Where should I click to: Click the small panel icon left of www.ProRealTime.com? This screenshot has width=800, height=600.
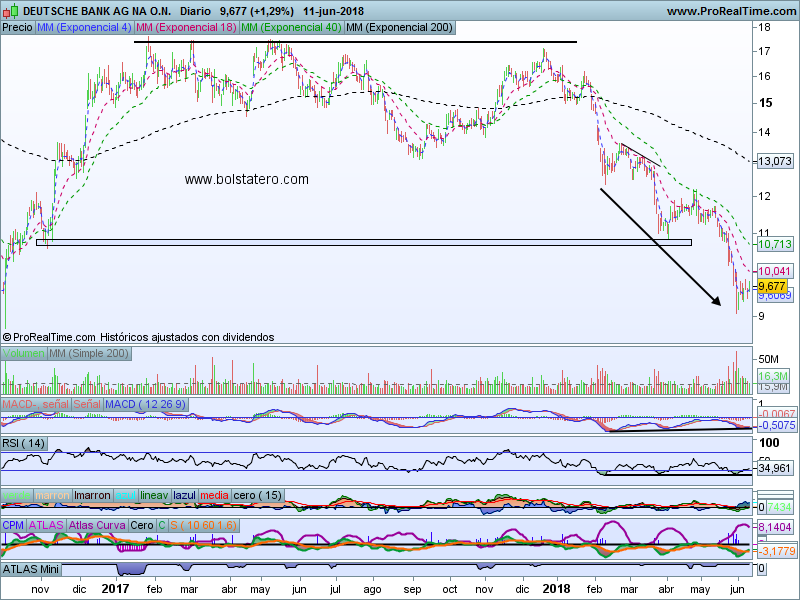(x=653, y=10)
